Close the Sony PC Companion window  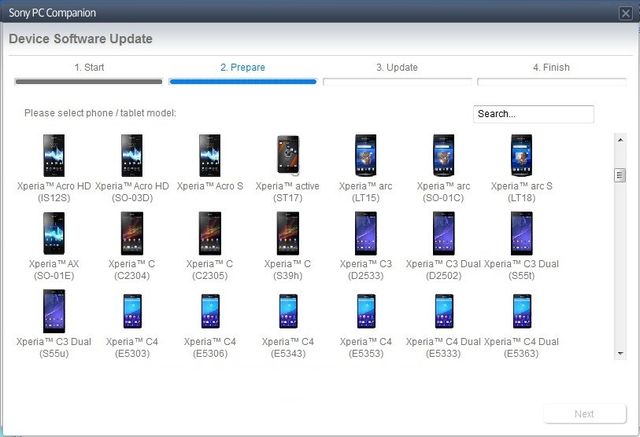[625, 13]
